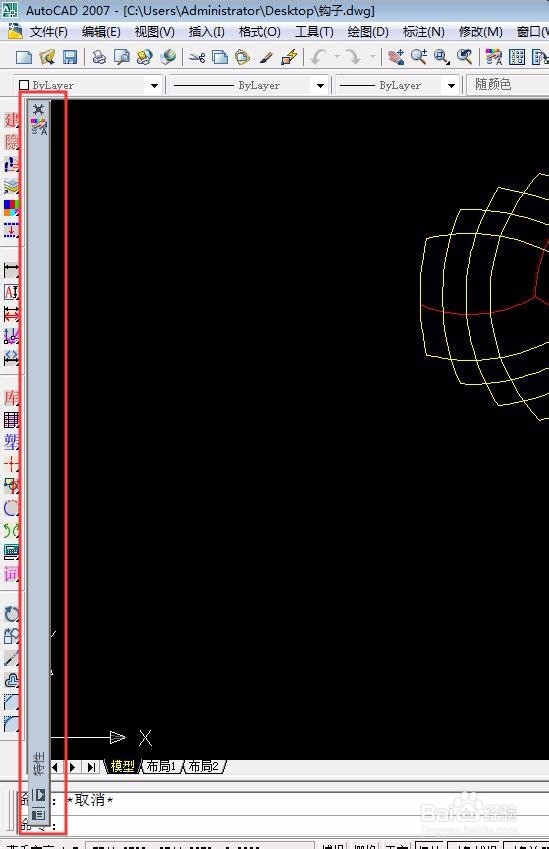Click the document icon left of 文件 menu
This screenshot has width=549, height=849.
click(x=15, y=32)
